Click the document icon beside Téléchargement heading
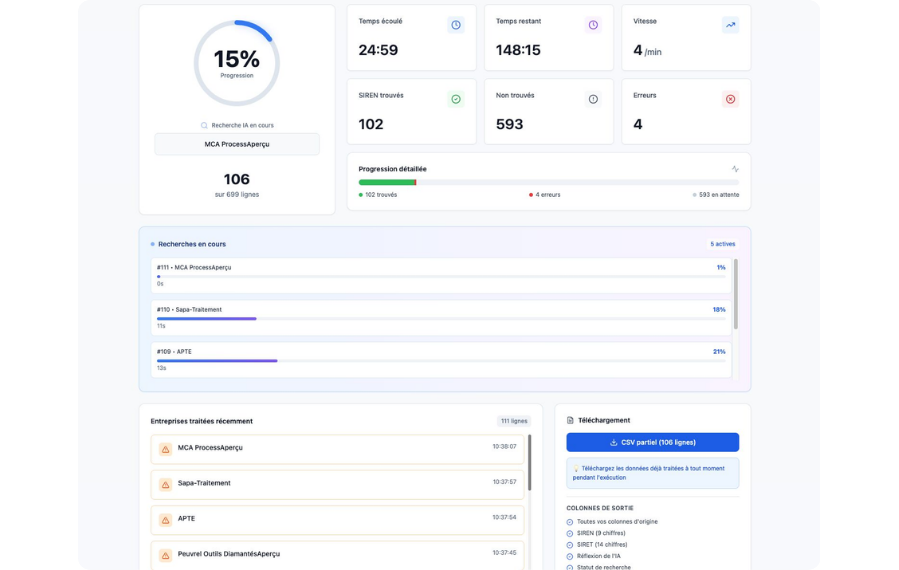Image resolution: width=899 pixels, height=570 pixels. coord(570,420)
